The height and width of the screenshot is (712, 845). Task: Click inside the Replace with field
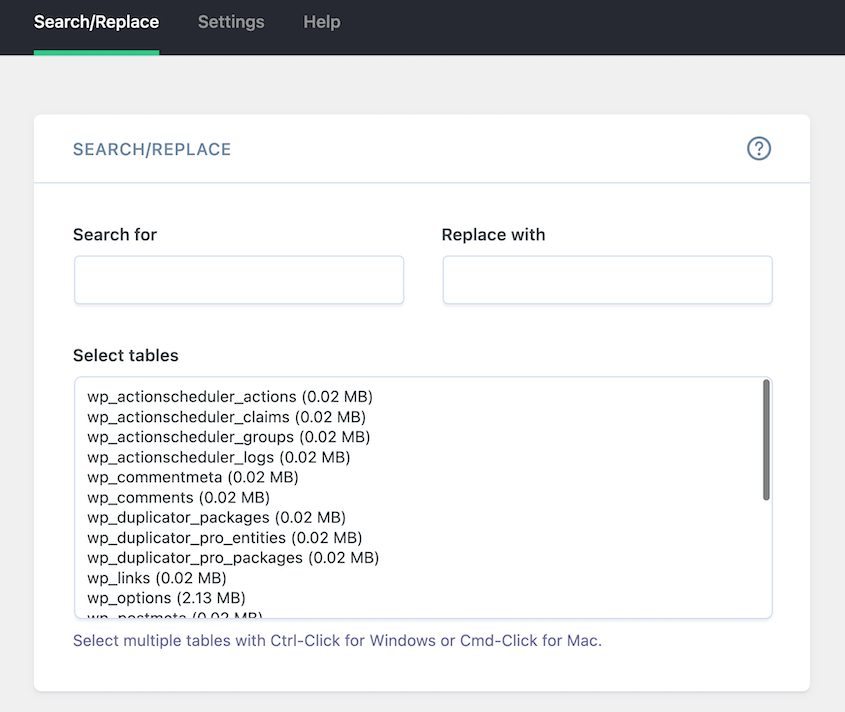[607, 280]
